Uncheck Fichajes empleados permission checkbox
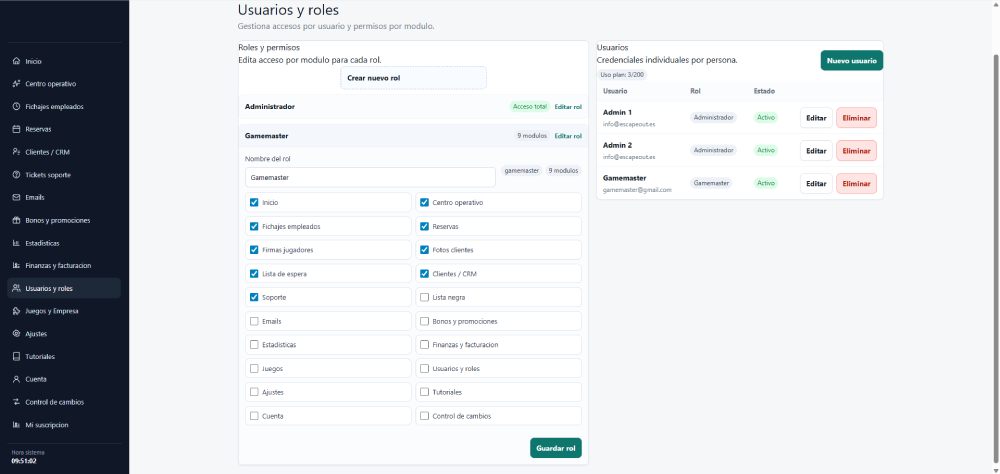 pyautogui.click(x=254, y=226)
